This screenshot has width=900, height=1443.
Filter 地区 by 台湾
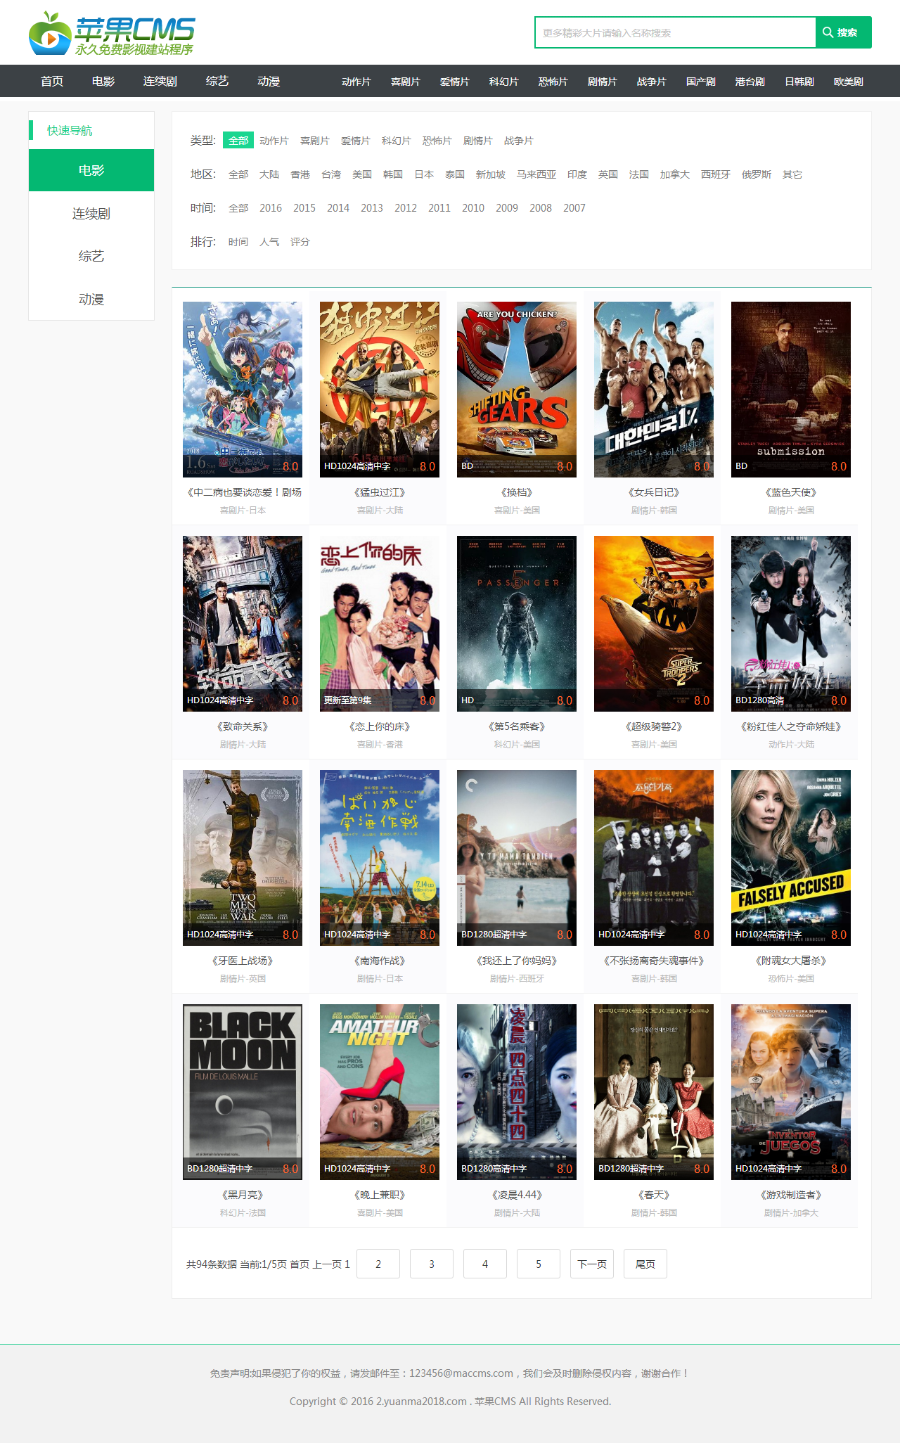point(331,175)
